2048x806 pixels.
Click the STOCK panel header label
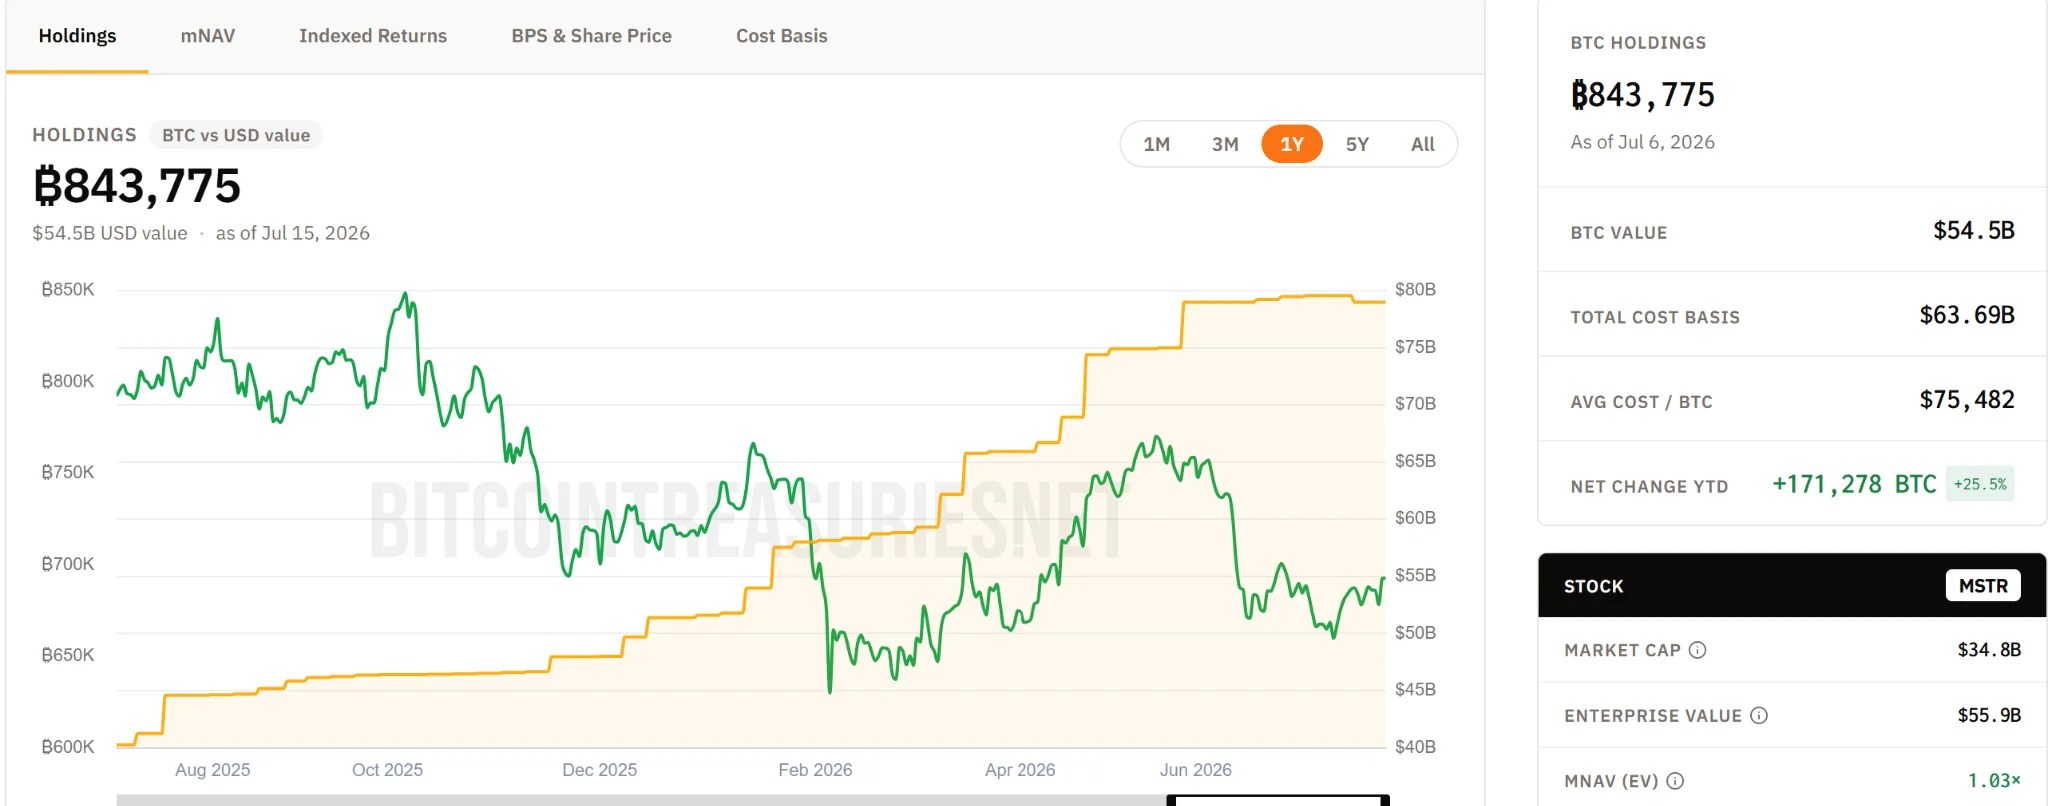[x=1593, y=586]
